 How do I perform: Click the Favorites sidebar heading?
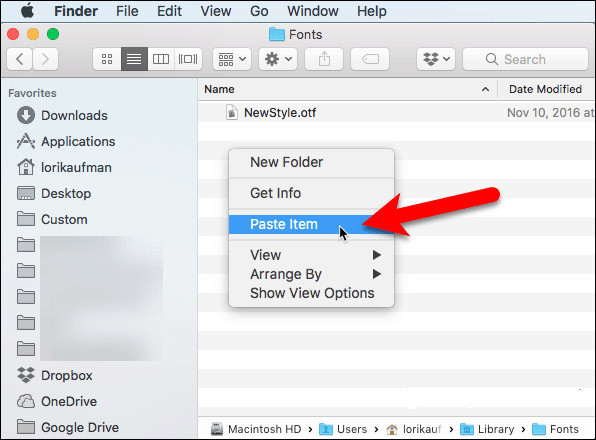[32, 93]
